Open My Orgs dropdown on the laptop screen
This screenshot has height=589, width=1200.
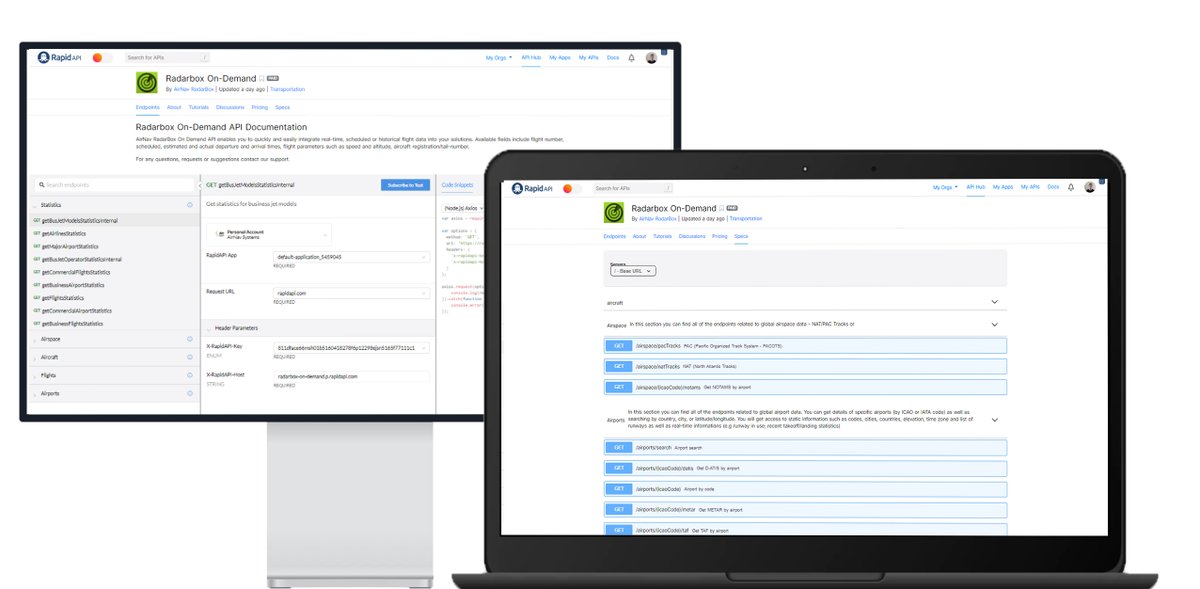point(945,187)
